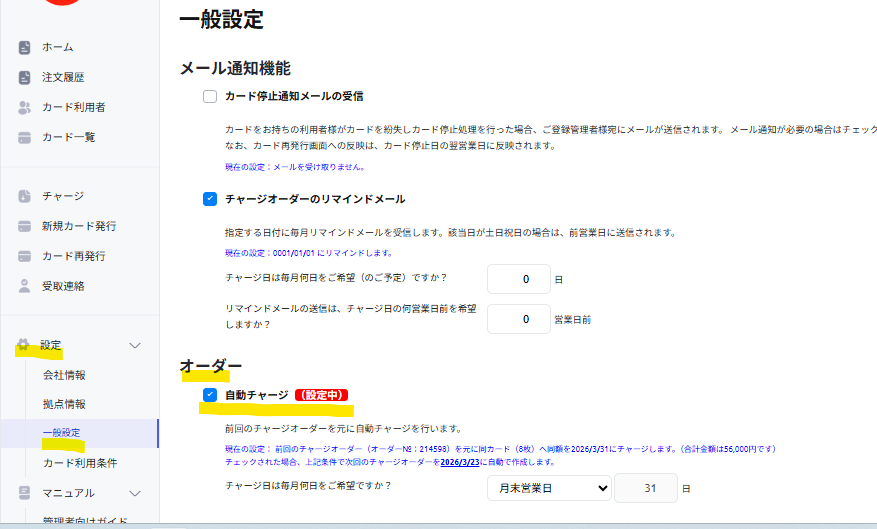Go to 拠点情報 menu item

[x=64, y=404]
